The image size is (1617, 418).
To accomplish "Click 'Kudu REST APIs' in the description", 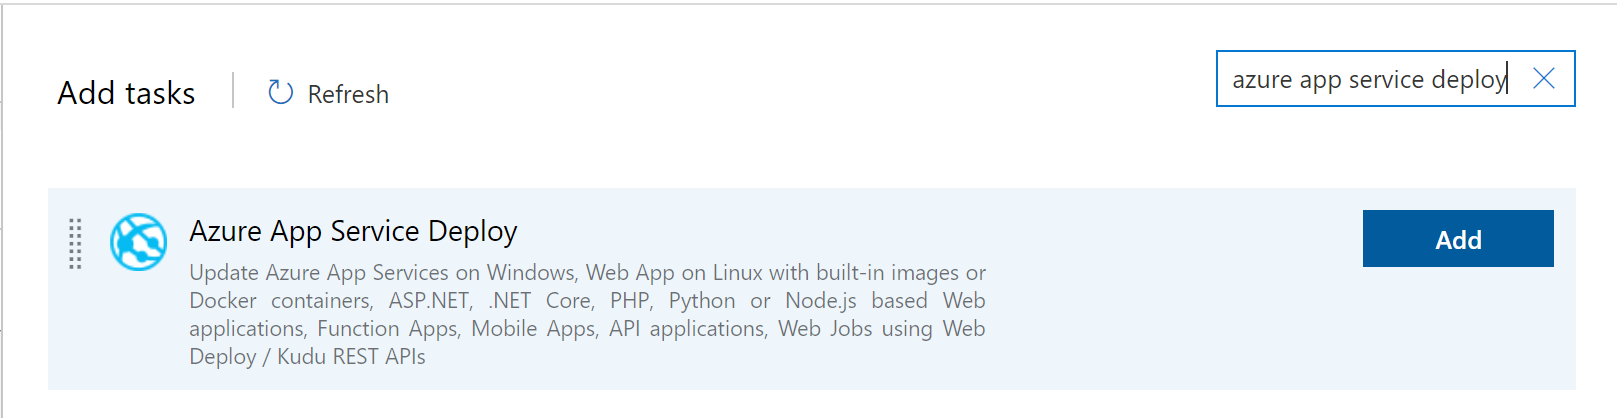I will [351, 357].
